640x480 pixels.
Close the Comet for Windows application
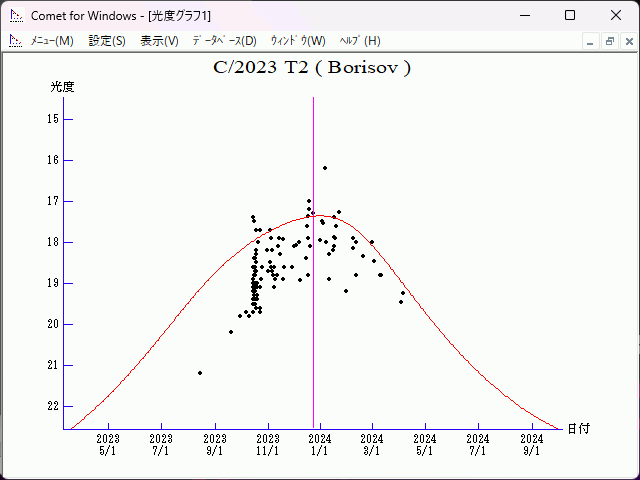(x=616, y=16)
